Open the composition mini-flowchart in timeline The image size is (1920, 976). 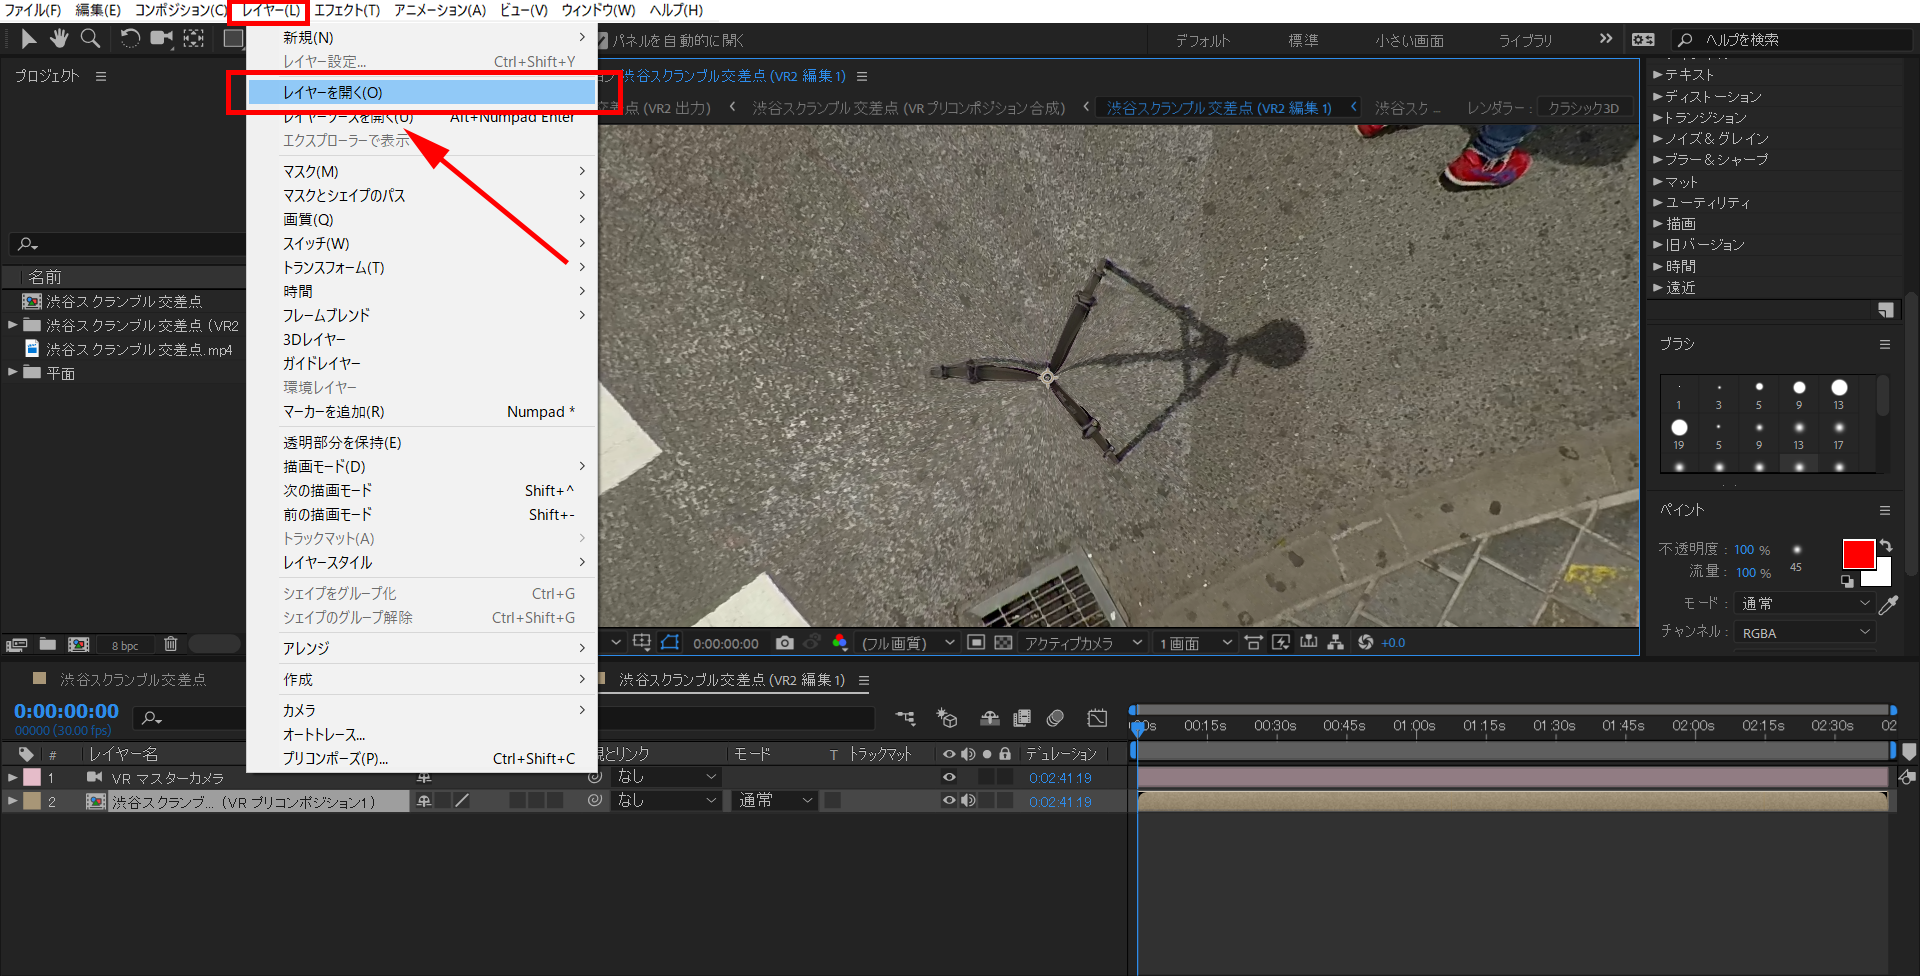(905, 718)
